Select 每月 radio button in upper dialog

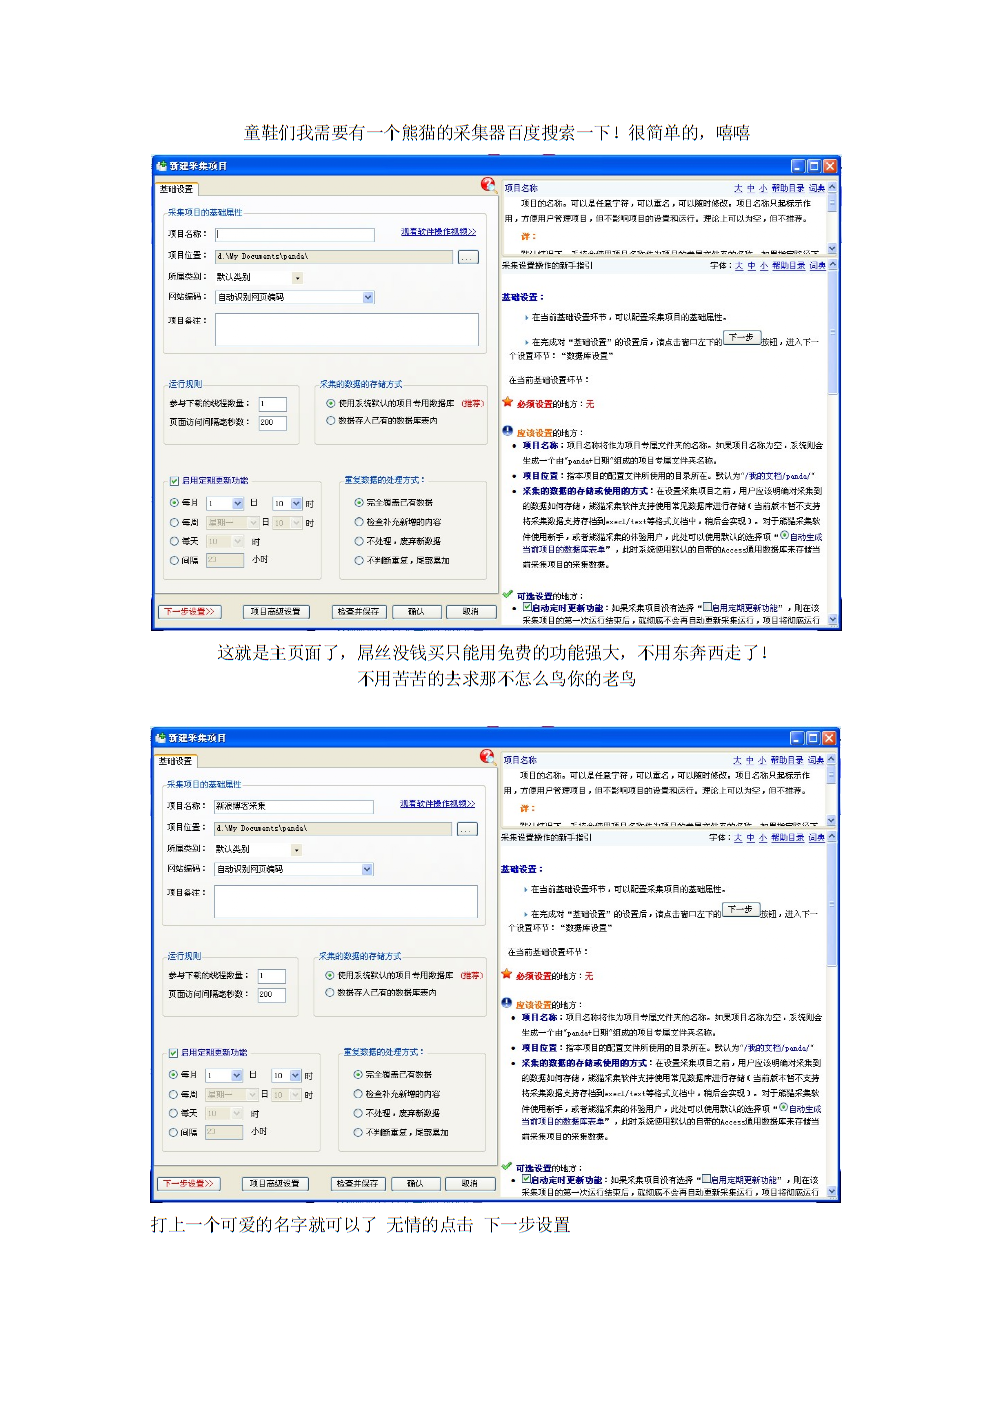[174, 503]
